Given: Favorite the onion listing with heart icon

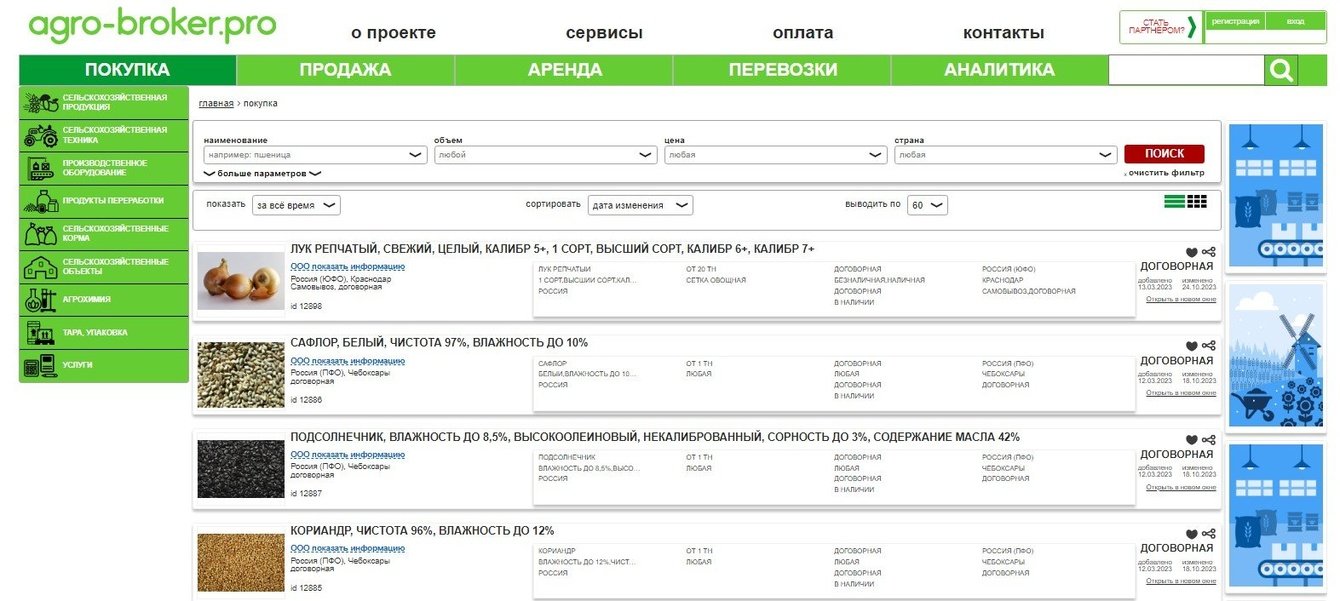Looking at the screenshot, I should tap(1191, 253).
